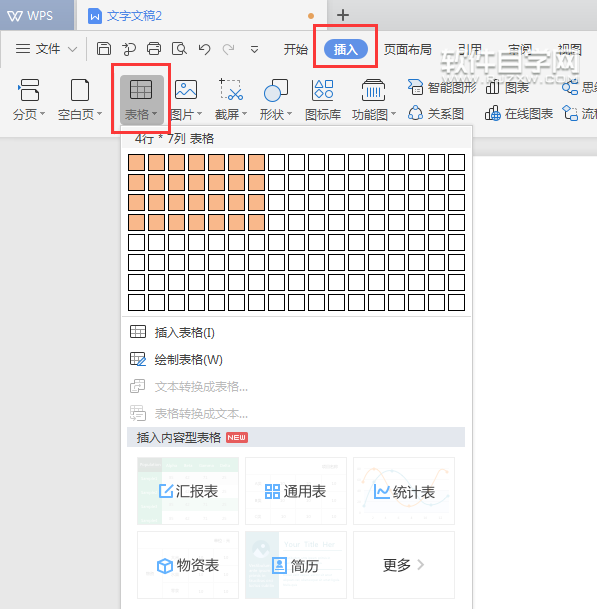Insert a 图表 chart
Screen dimensions: 597x609
[507, 87]
